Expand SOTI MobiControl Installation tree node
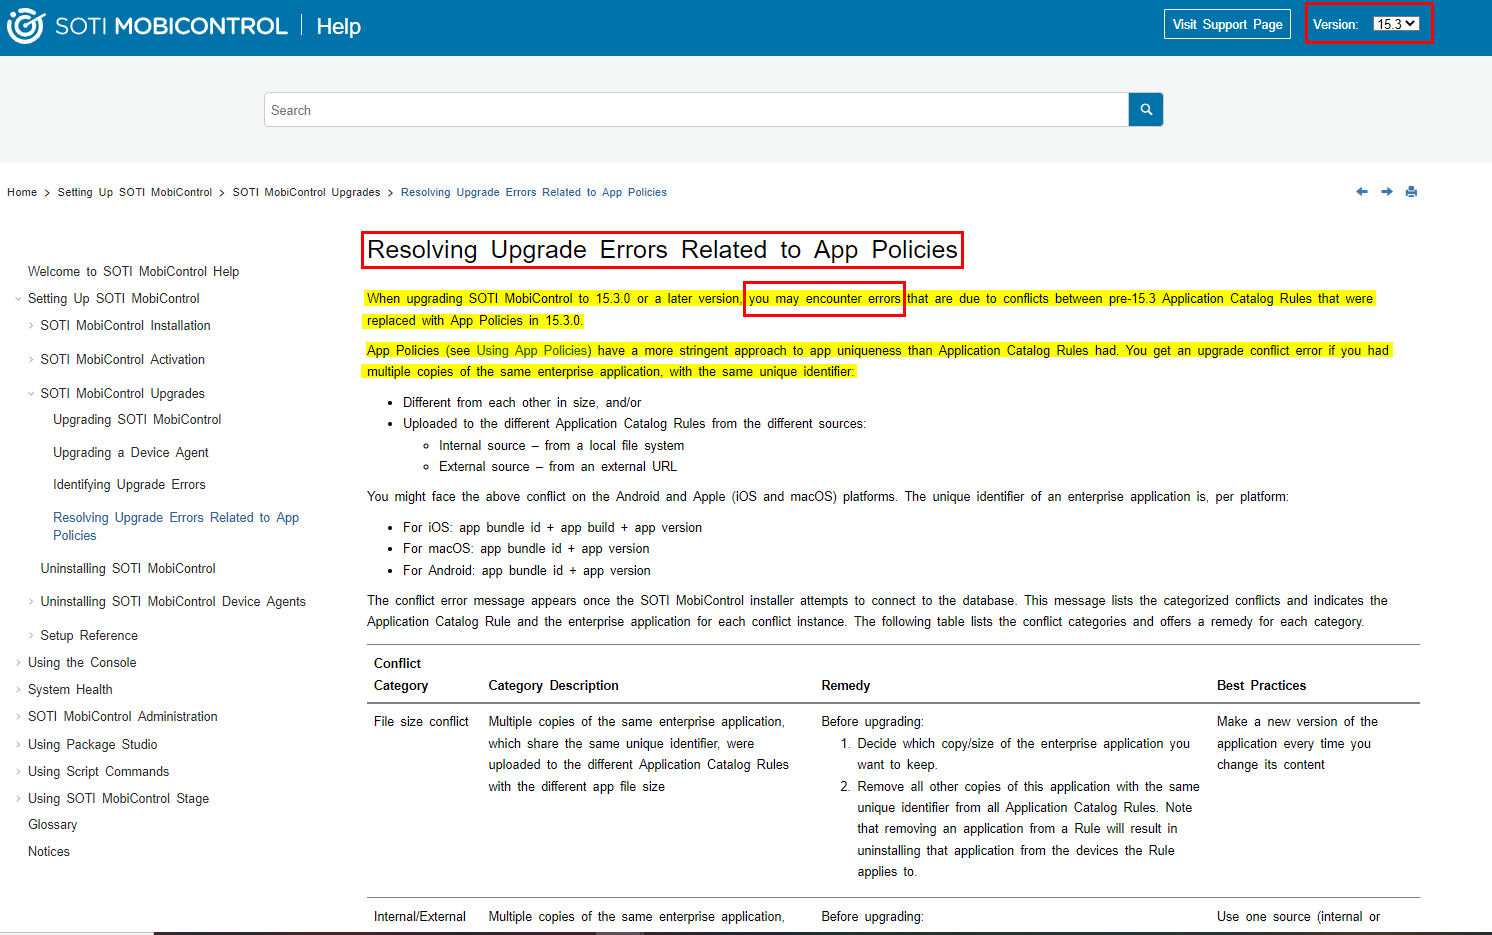The height and width of the screenshot is (935, 1492). (x=31, y=326)
